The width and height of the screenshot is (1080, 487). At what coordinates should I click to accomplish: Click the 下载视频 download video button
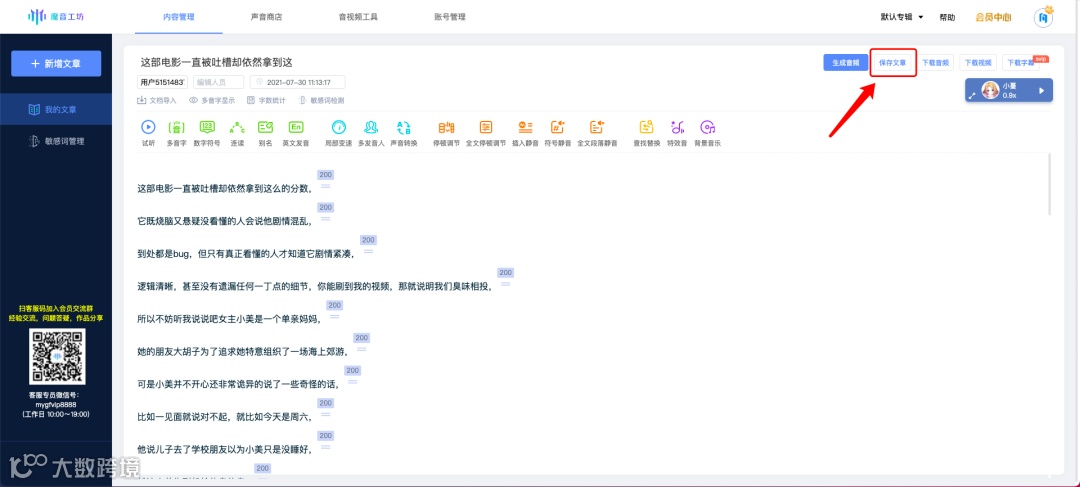[978, 62]
